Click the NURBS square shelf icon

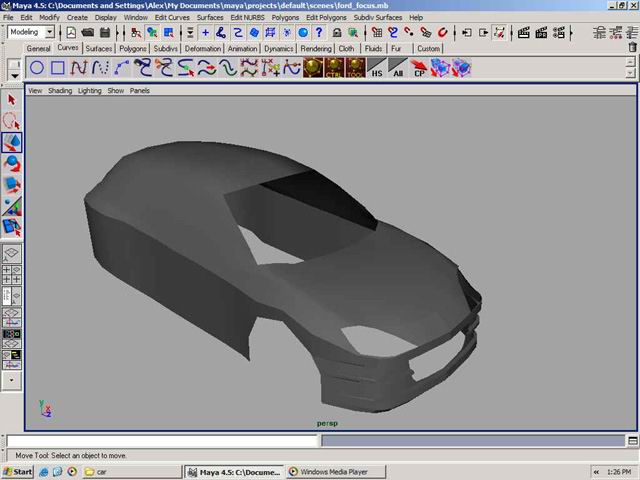click(58, 68)
